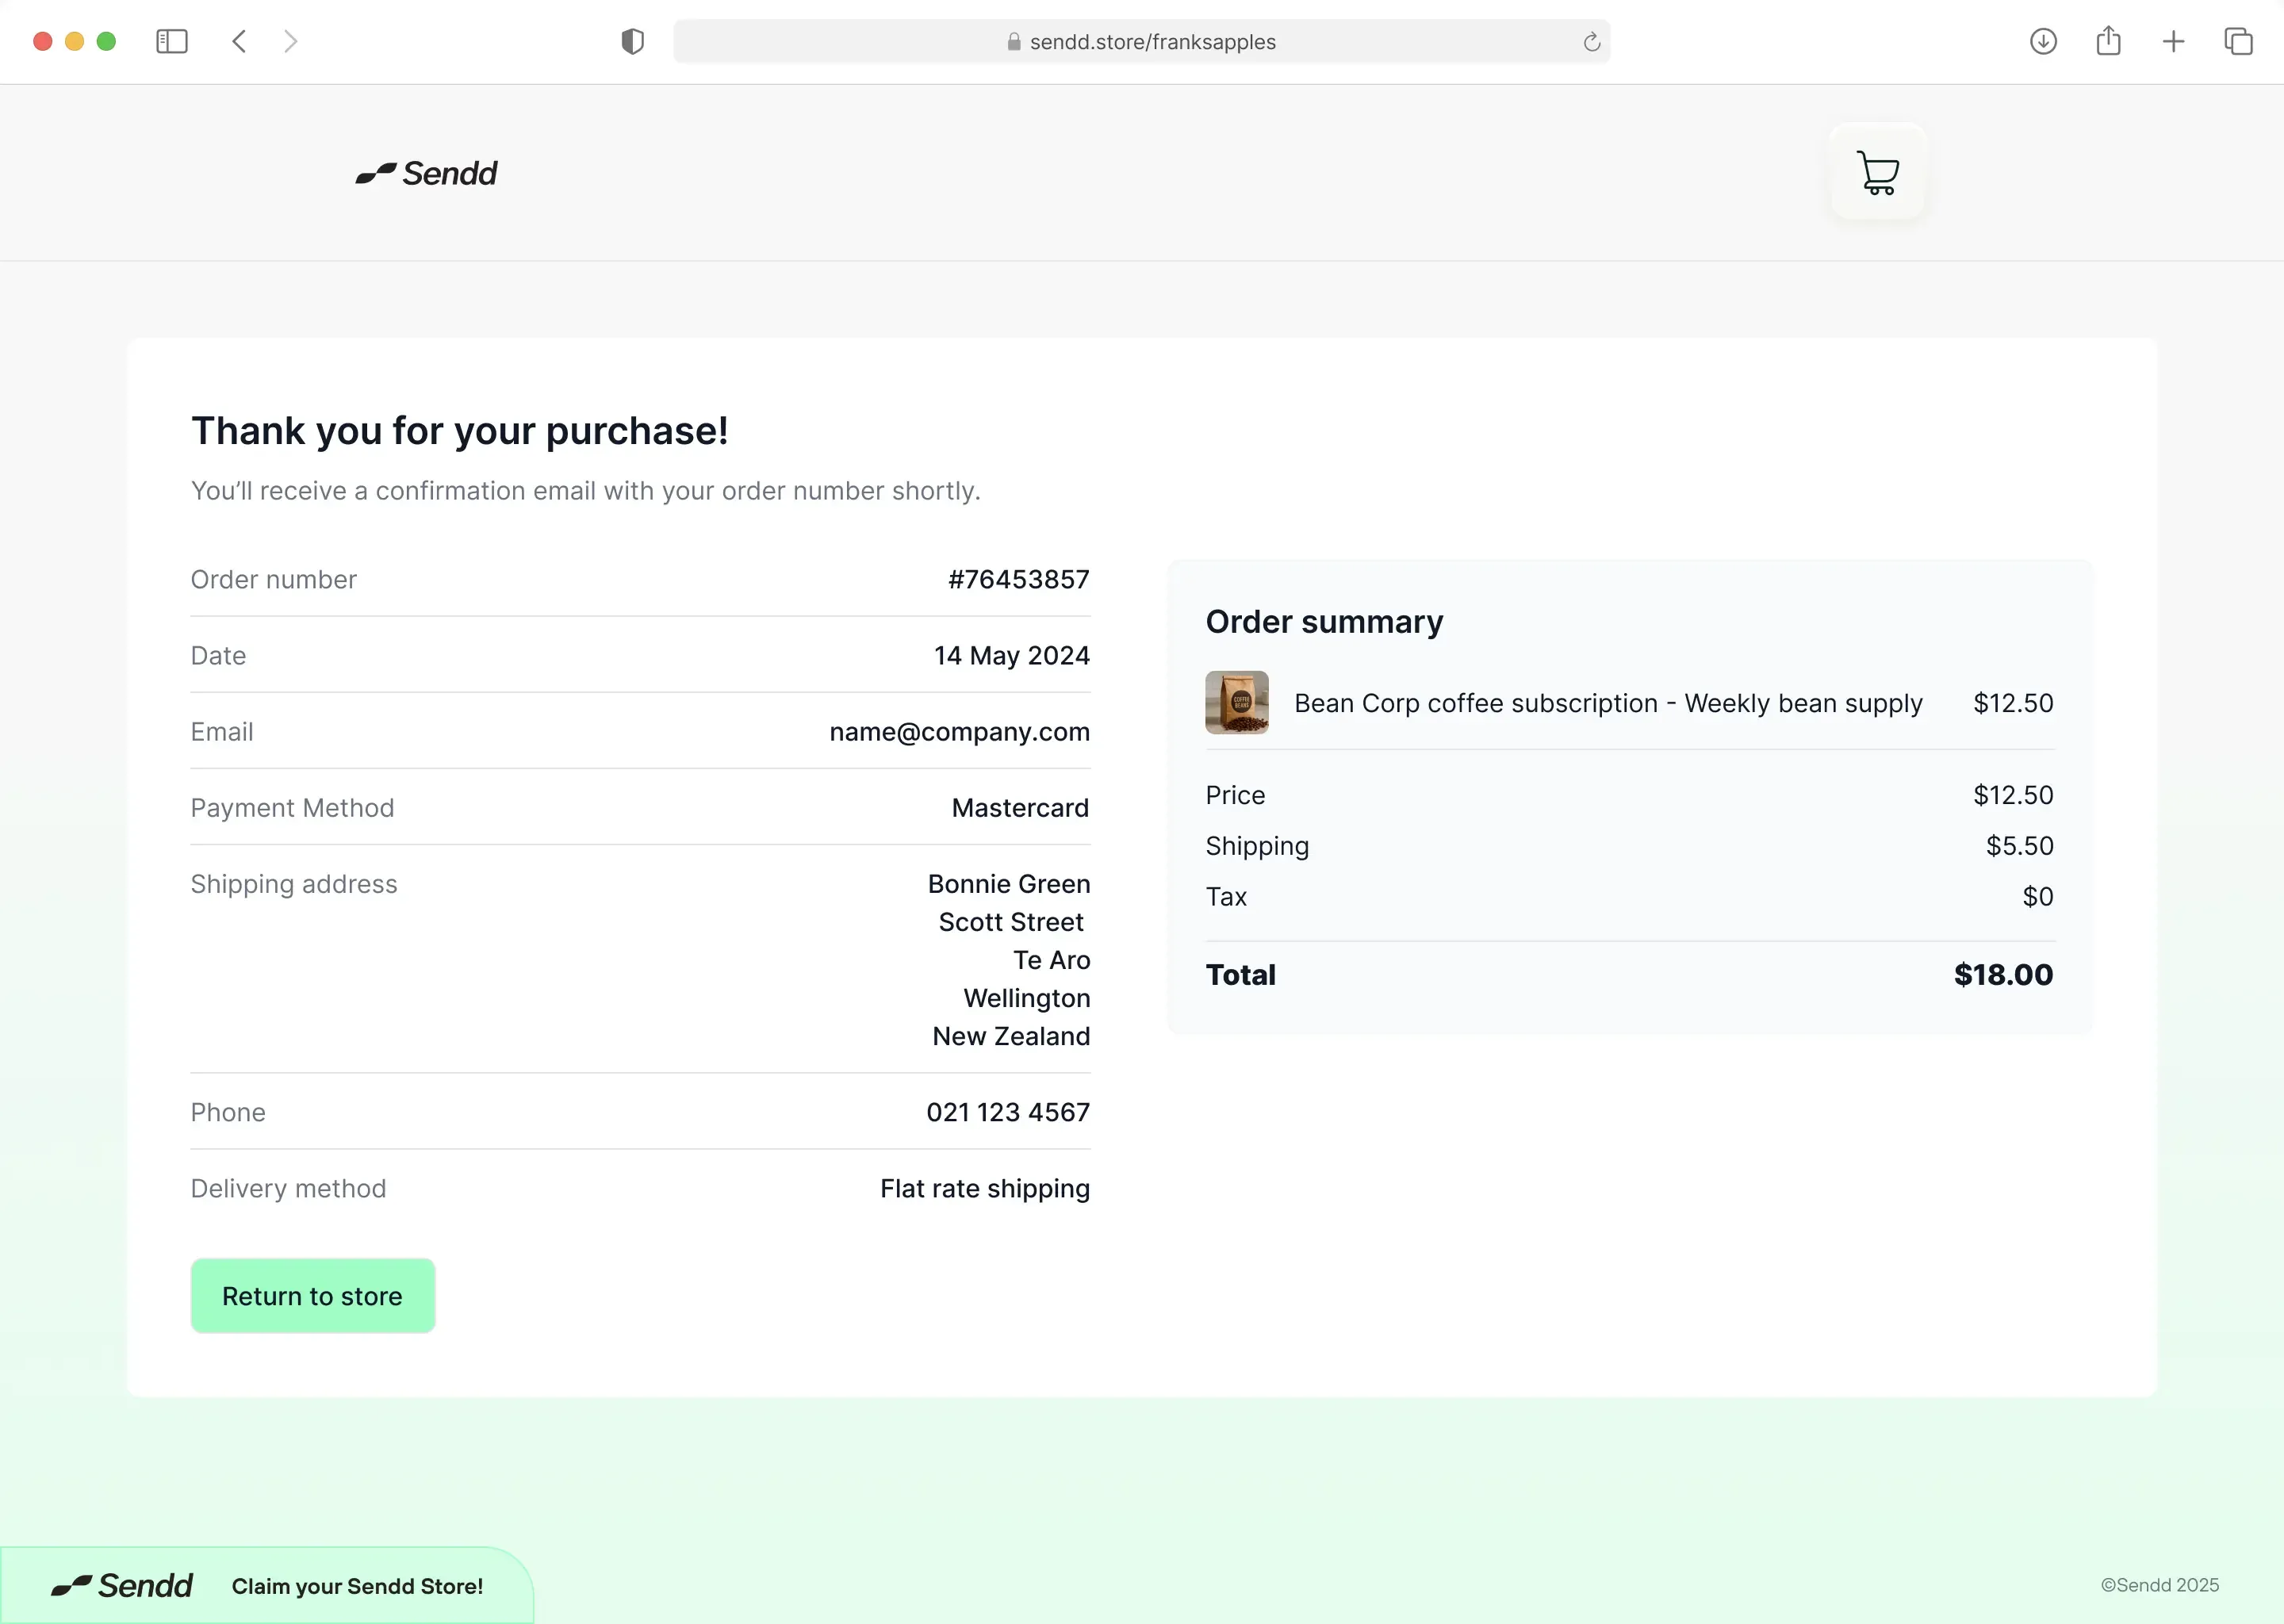Select order number #76453857
Viewport: 2284px width, 1624px height.
(1018, 579)
